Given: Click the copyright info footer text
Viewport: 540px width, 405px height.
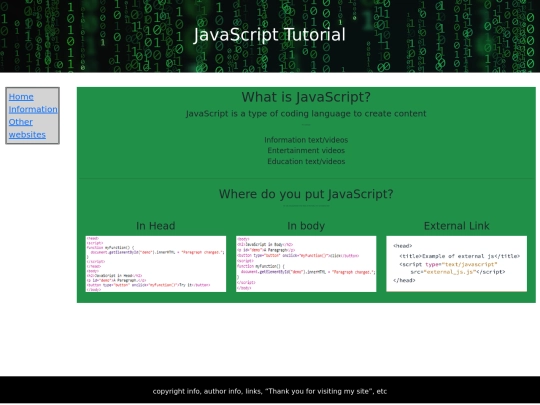Looking at the screenshot, I should [270, 391].
